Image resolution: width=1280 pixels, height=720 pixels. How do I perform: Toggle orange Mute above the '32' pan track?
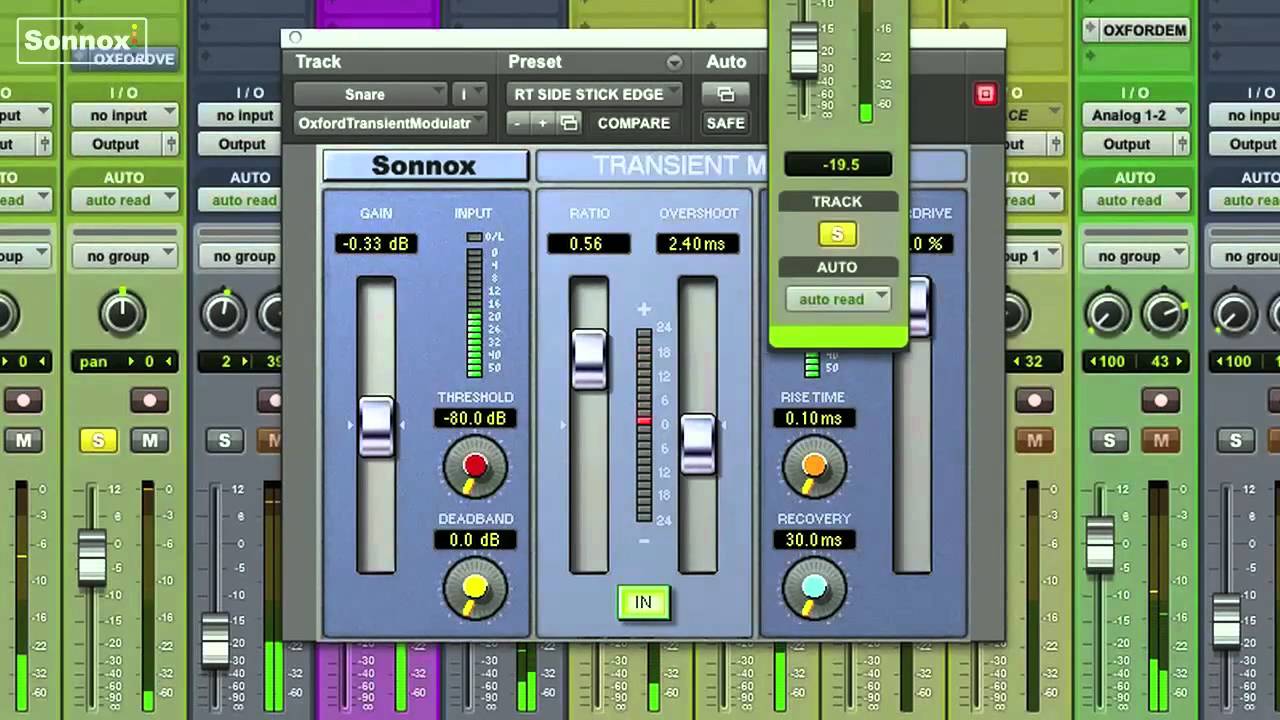click(x=1034, y=440)
